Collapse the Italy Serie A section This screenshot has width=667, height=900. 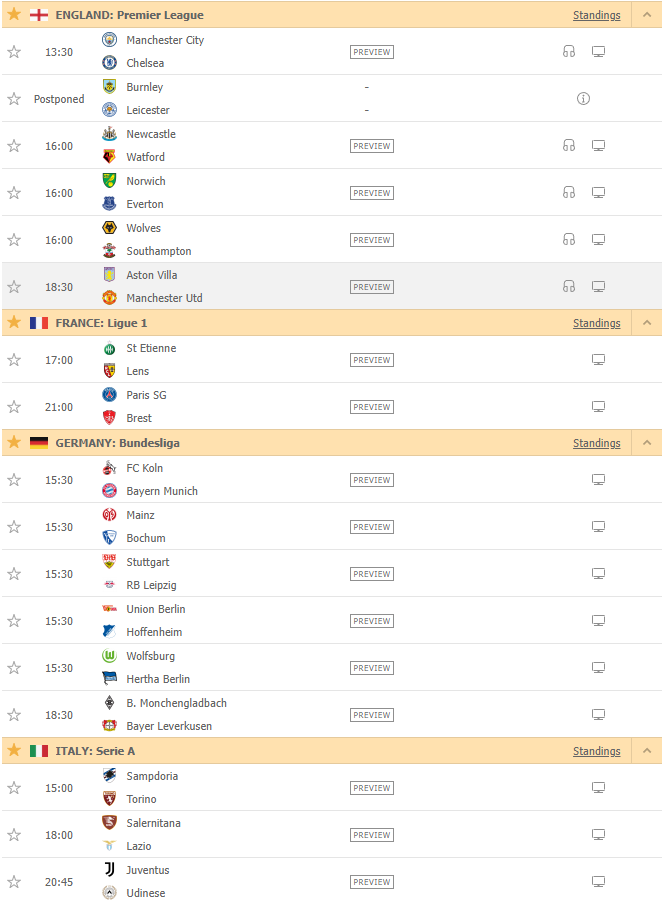[647, 751]
